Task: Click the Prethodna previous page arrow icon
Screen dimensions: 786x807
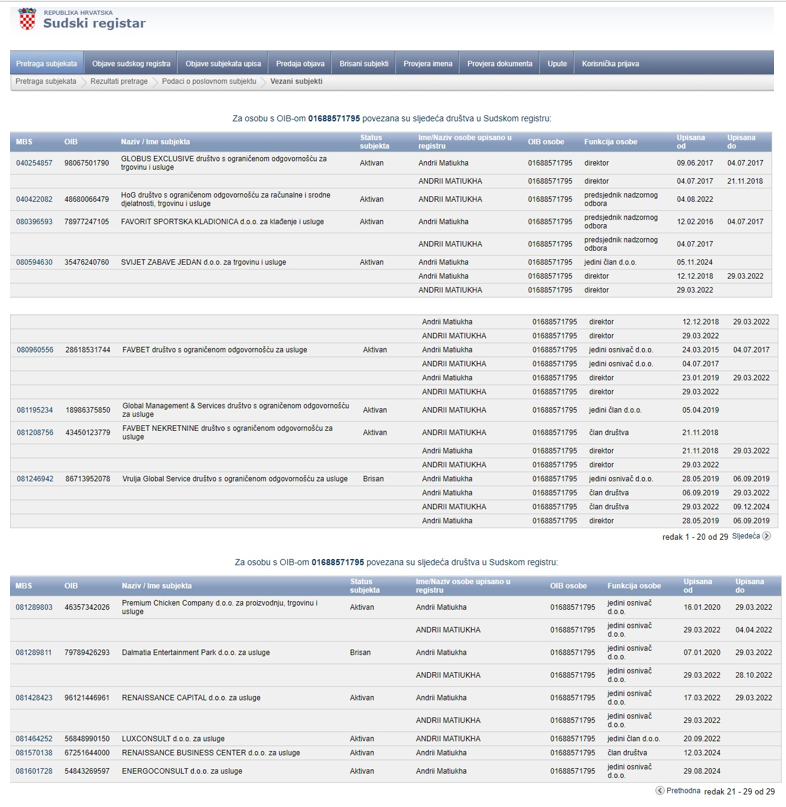Action: [x=660, y=790]
